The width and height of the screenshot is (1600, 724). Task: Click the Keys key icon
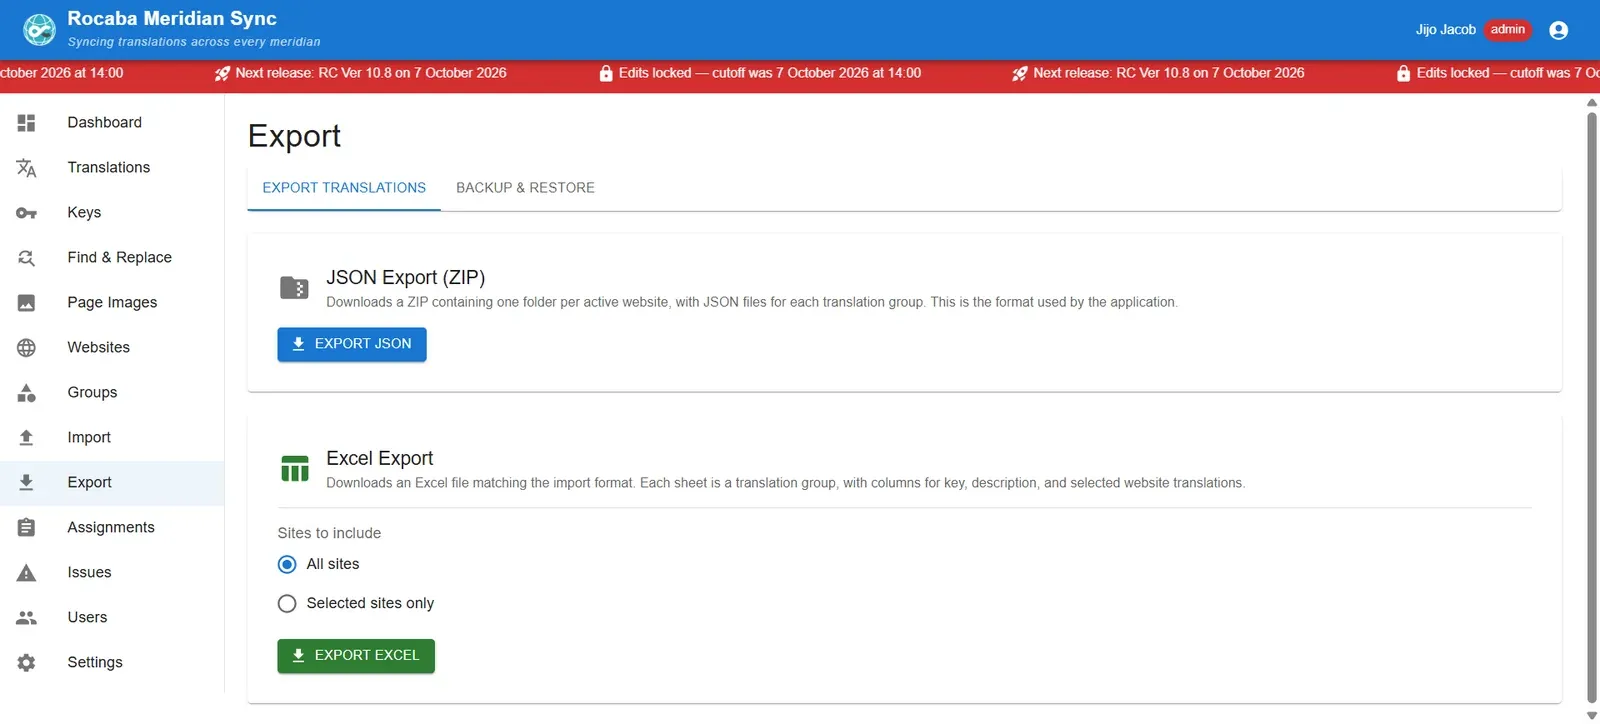(x=27, y=213)
